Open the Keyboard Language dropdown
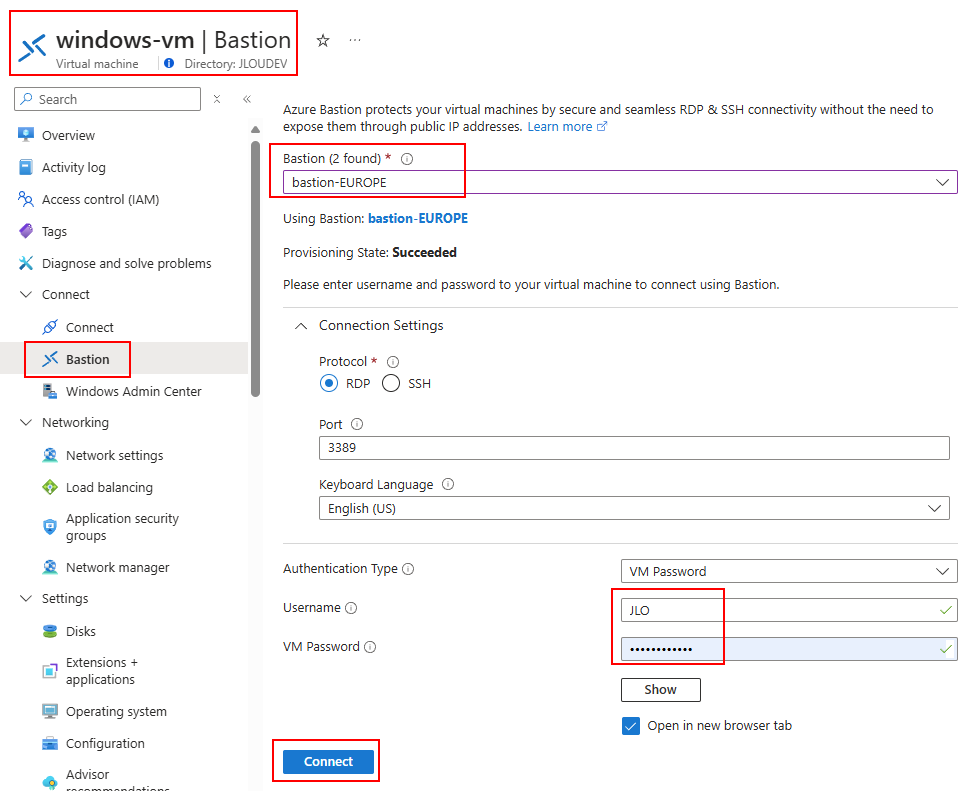This screenshot has height=791, width=964. click(634, 508)
